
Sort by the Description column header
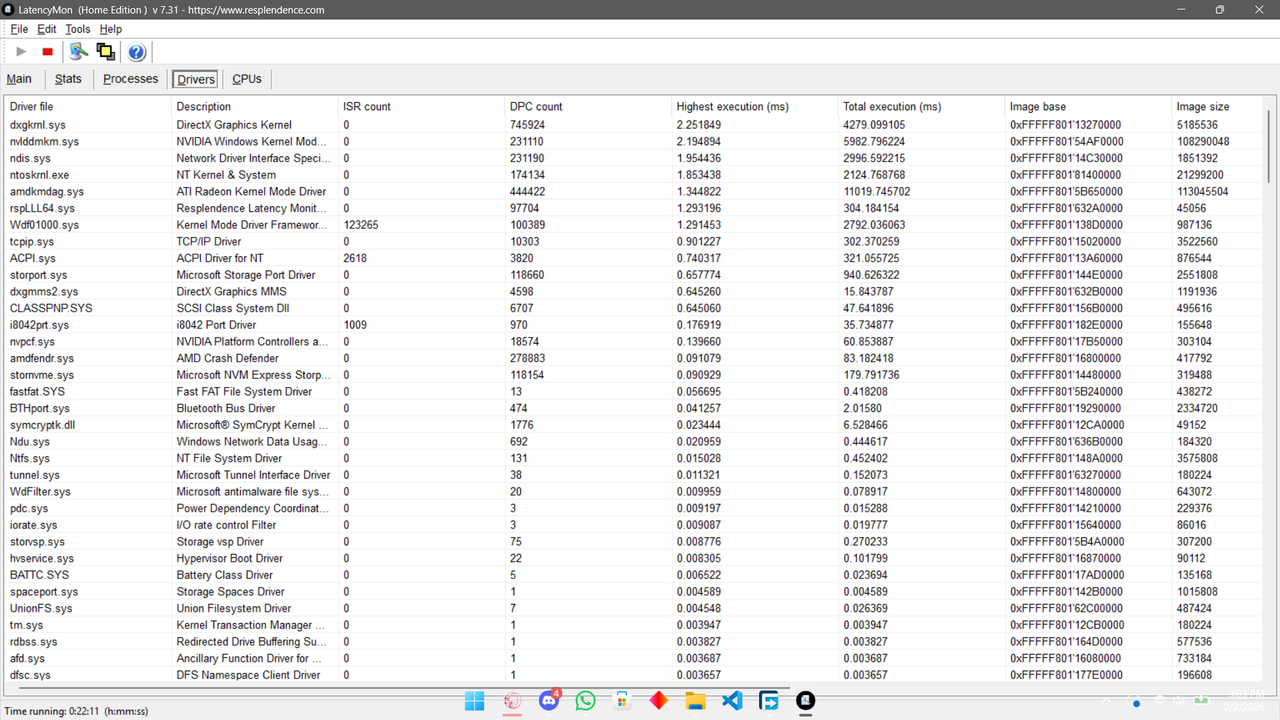coord(254,106)
